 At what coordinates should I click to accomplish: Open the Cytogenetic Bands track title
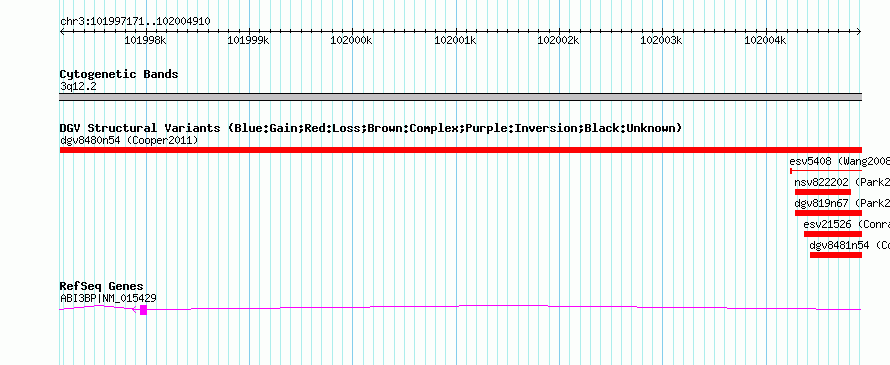[x=119, y=74]
